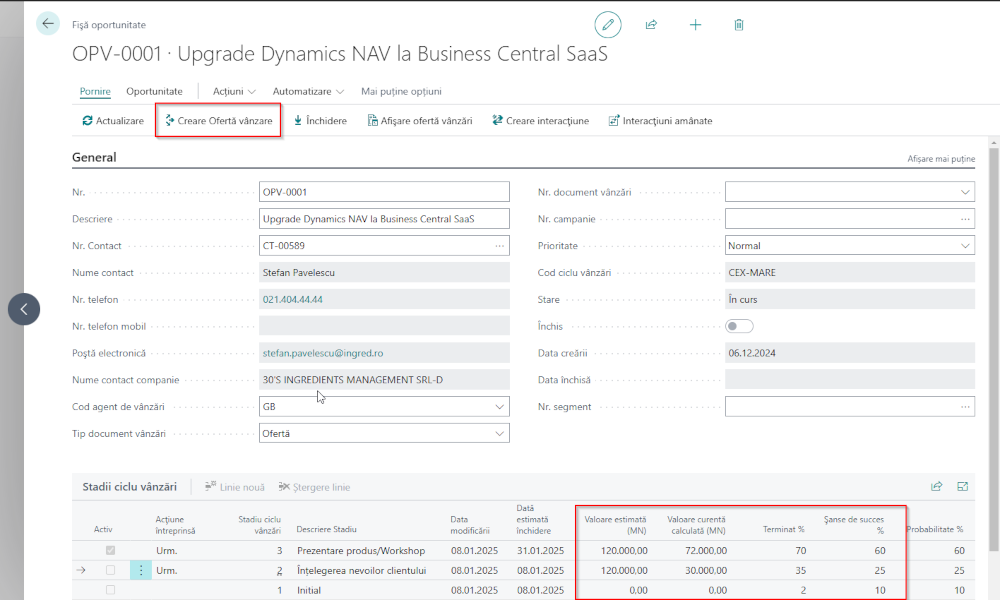This screenshot has height=600, width=1000.
Task: Click Interacțiuni amânate action
Action: pyautogui.click(x=660, y=121)
